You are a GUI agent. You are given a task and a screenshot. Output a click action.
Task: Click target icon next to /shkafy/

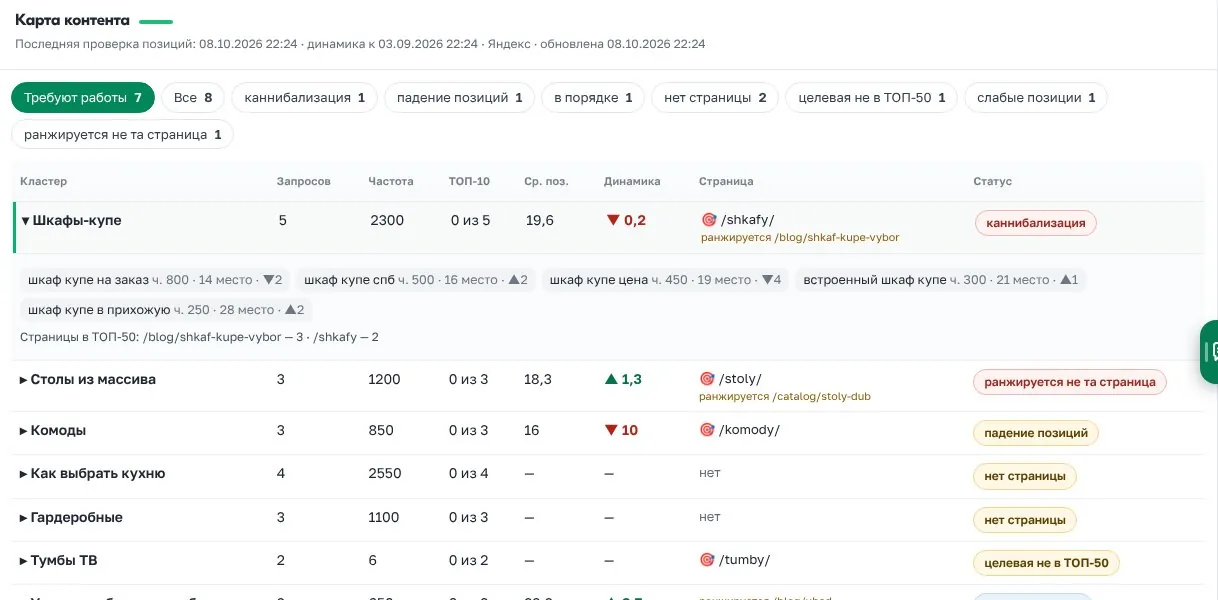(x=708, y=220)
